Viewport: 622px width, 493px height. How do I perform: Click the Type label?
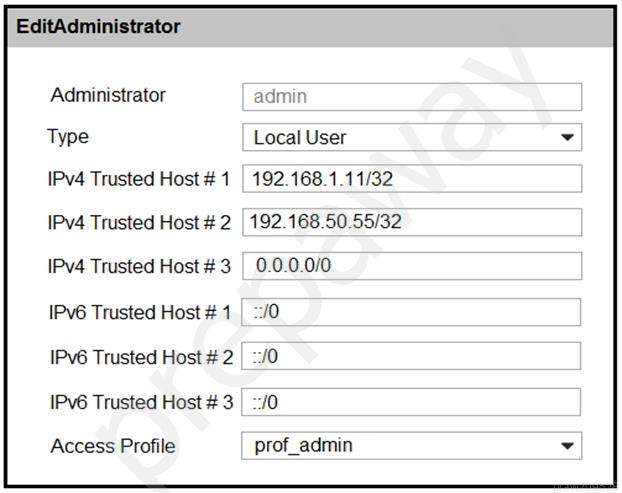click(x=68, y=137)
